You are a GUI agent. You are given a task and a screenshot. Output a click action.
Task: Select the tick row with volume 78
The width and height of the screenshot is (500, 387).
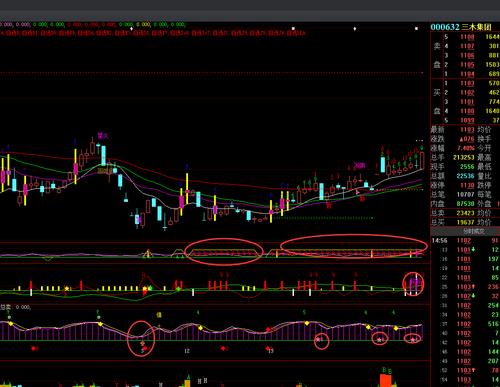point(465,370)
